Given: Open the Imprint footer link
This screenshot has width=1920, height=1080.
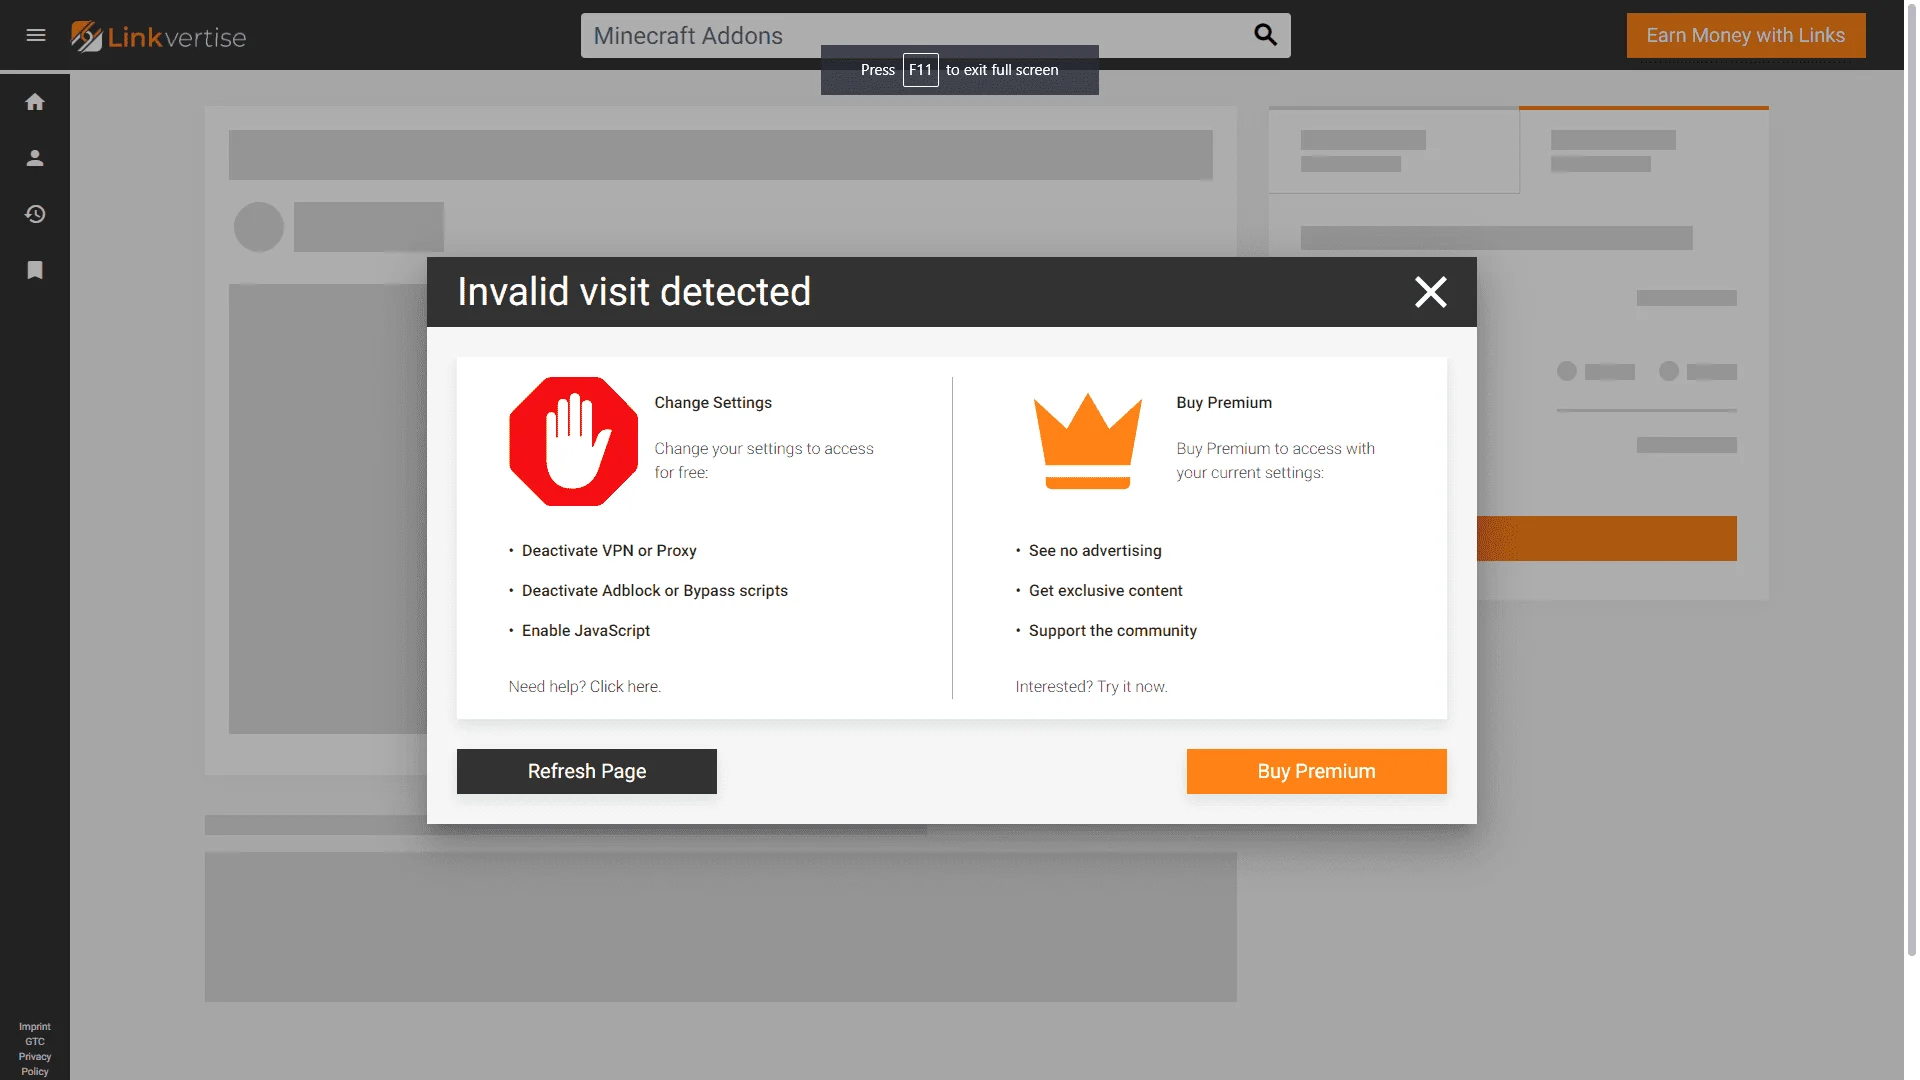Looking at the screenshot, I should pos(35,1027).
